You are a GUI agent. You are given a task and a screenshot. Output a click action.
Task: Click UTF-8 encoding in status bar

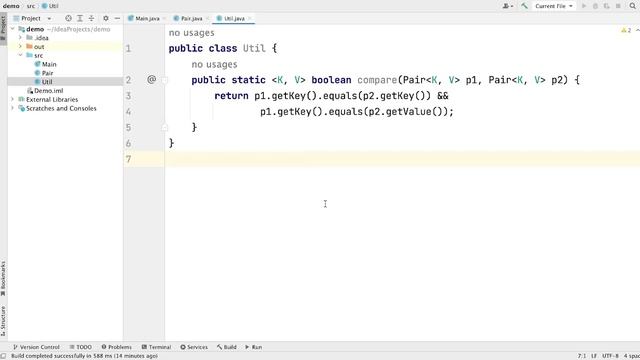pos(610,356)
